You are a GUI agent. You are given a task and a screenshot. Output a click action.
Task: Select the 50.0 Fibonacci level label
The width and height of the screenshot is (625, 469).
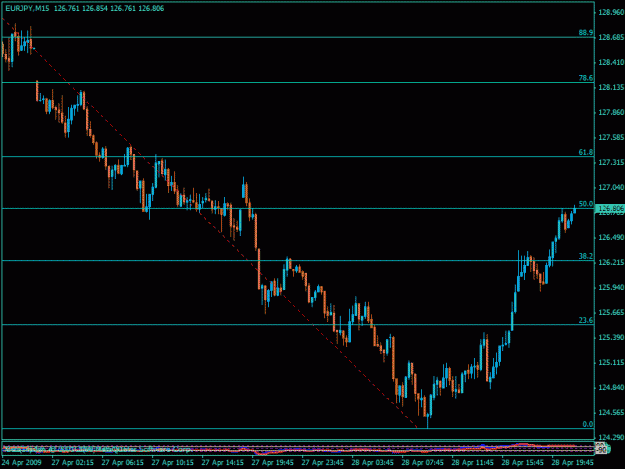[x=586, y=204]
